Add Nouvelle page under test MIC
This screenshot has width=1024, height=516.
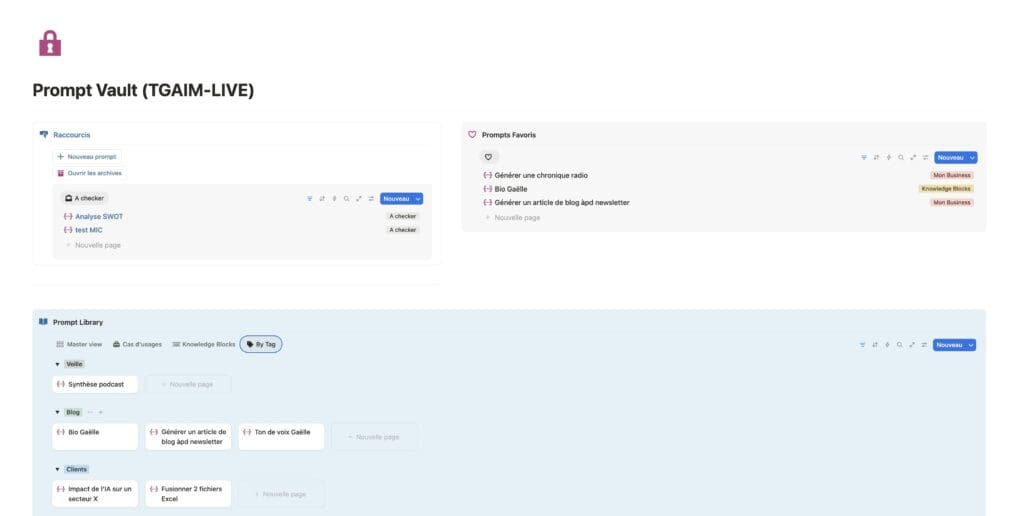coord(93,245)
